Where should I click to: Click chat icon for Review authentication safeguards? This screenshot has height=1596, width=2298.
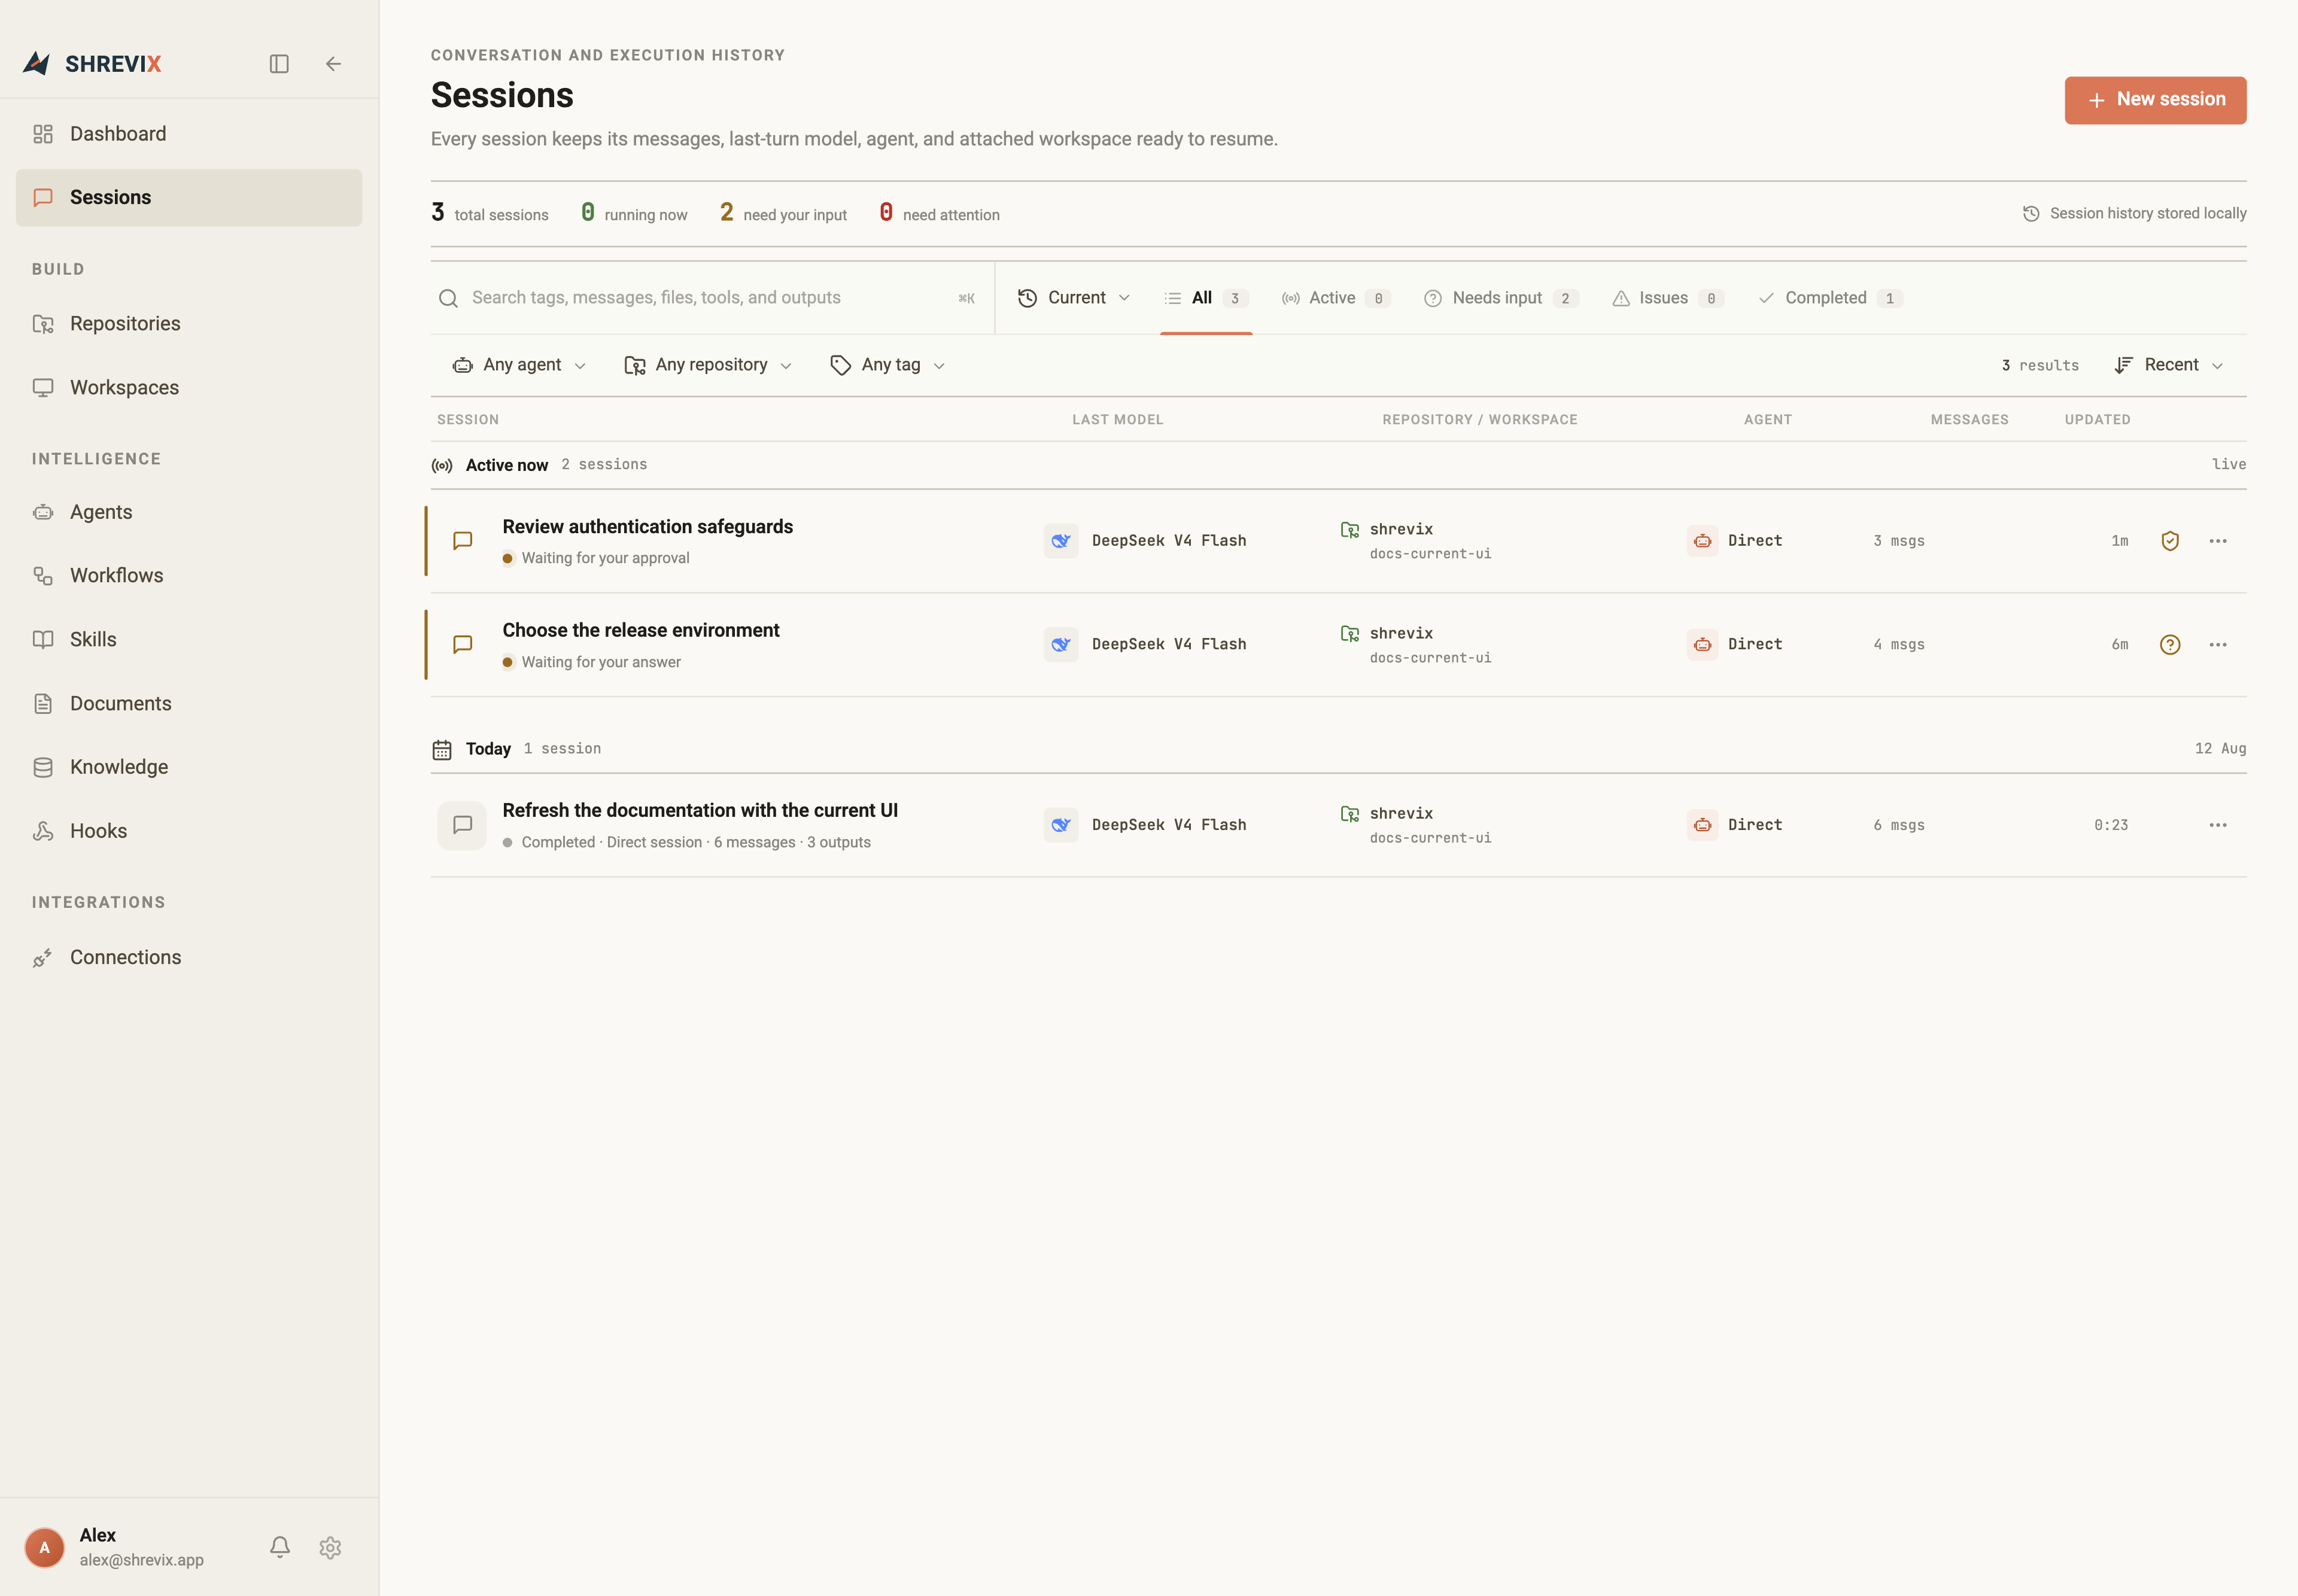tap(462, 541)
